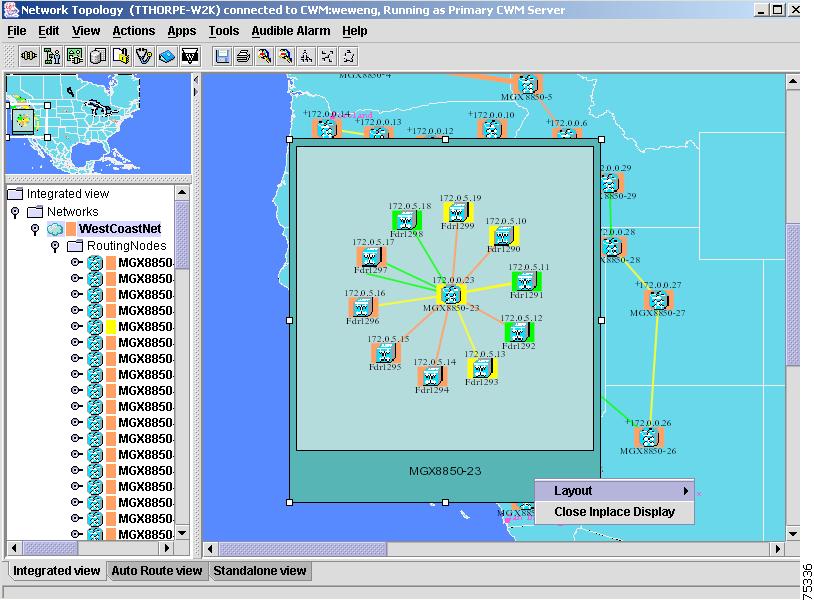Open the Edit menu
The height and width of the screenshot is (600, 814).
(x=48, y=31)
